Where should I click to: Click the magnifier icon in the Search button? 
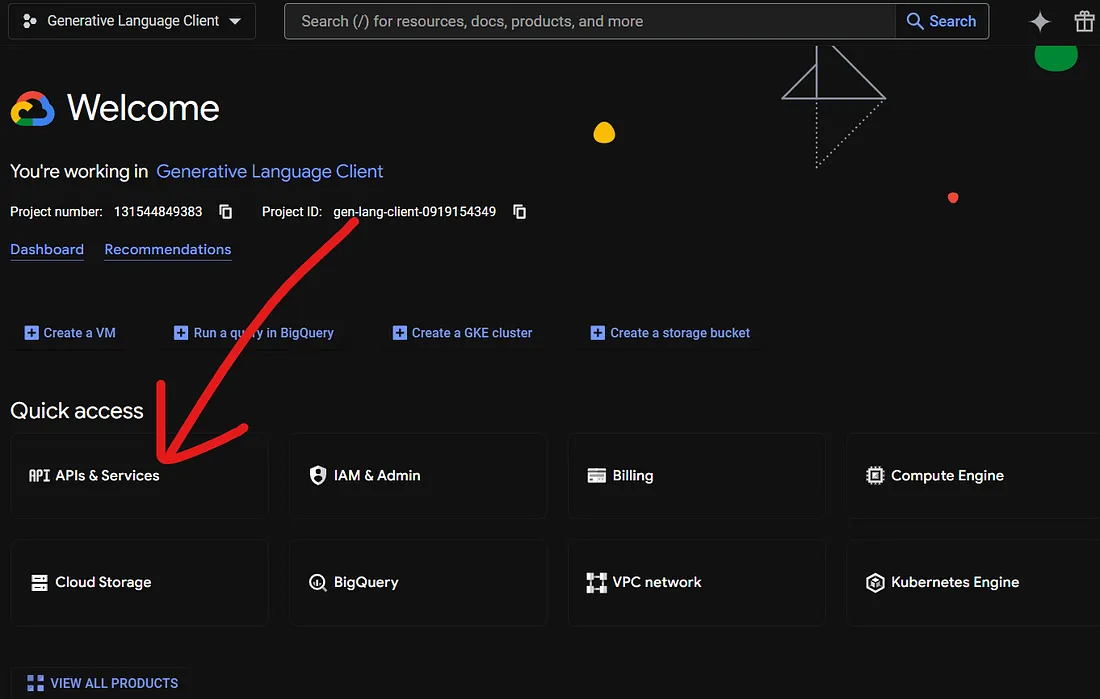click(x=915, y=21)
